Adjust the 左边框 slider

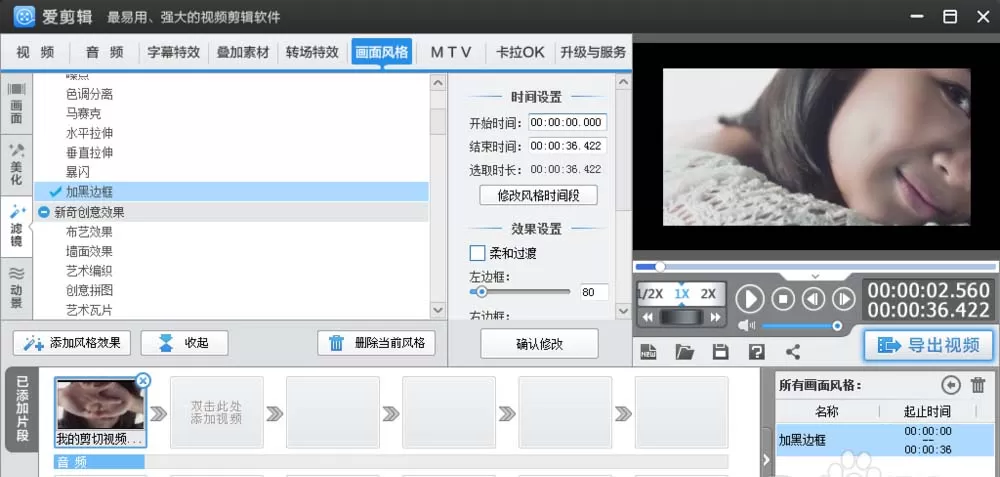(482, 292)
